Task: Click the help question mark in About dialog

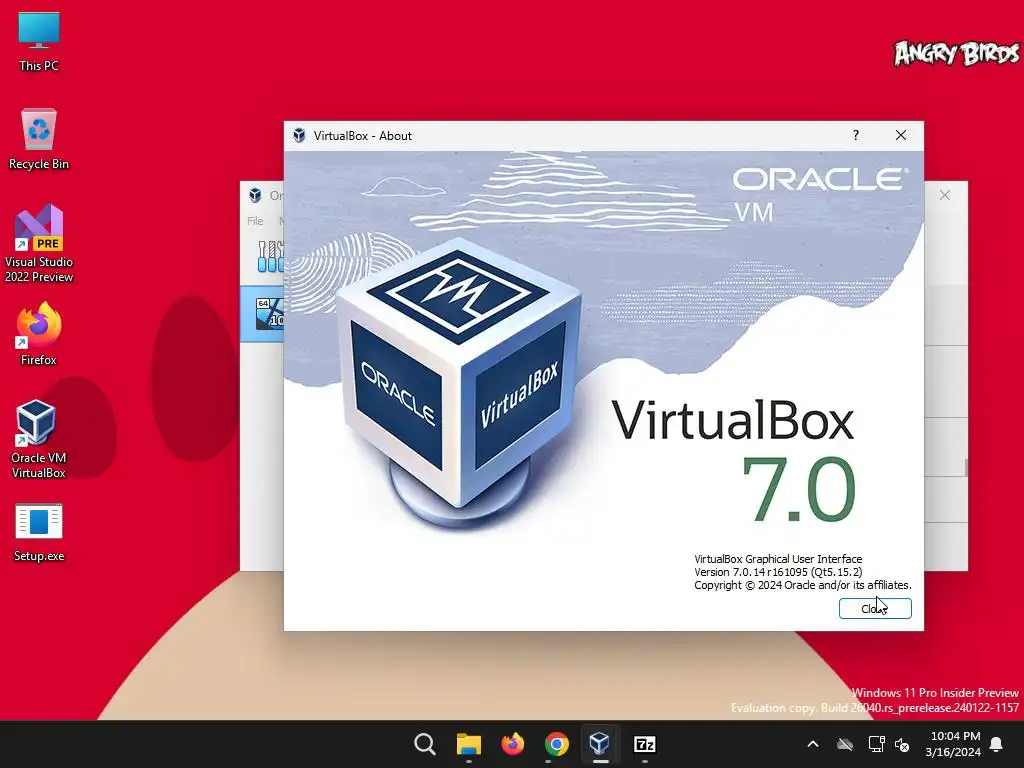Action: point(856,135)
